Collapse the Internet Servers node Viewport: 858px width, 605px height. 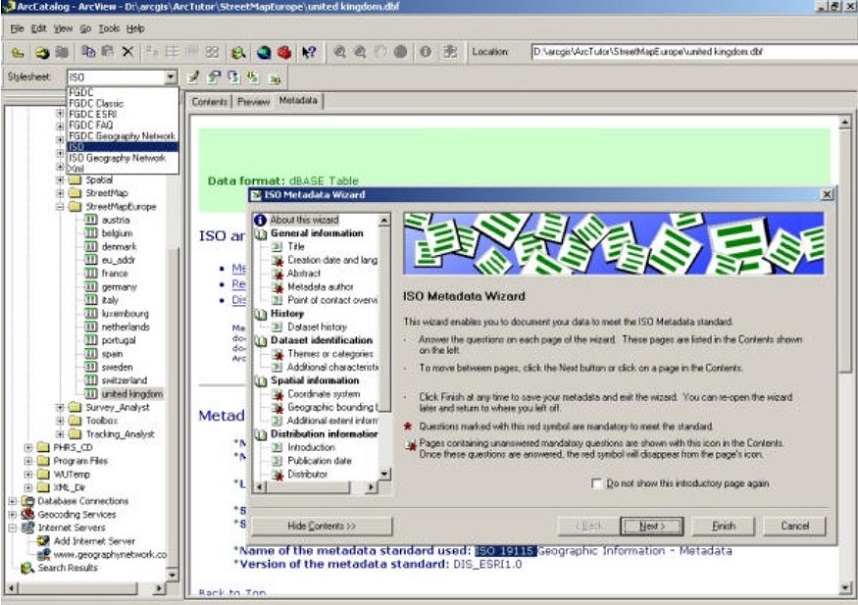12,528
